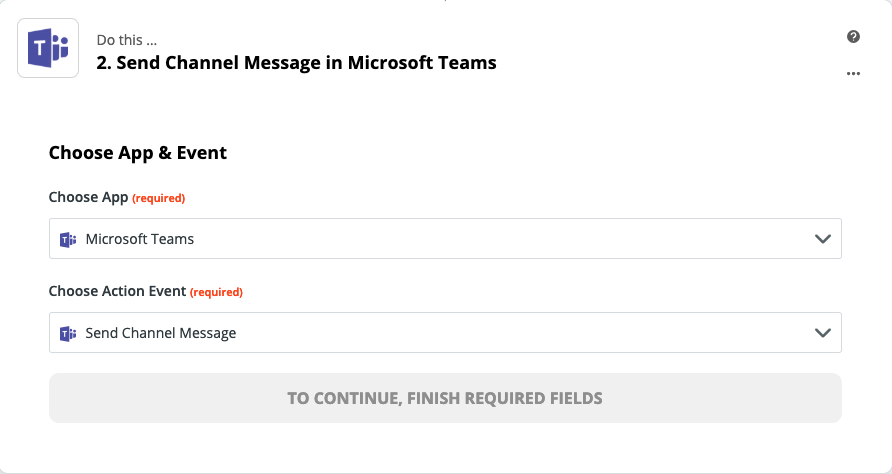
Task: Click the "Do this ..." step label
Action: 126,40
